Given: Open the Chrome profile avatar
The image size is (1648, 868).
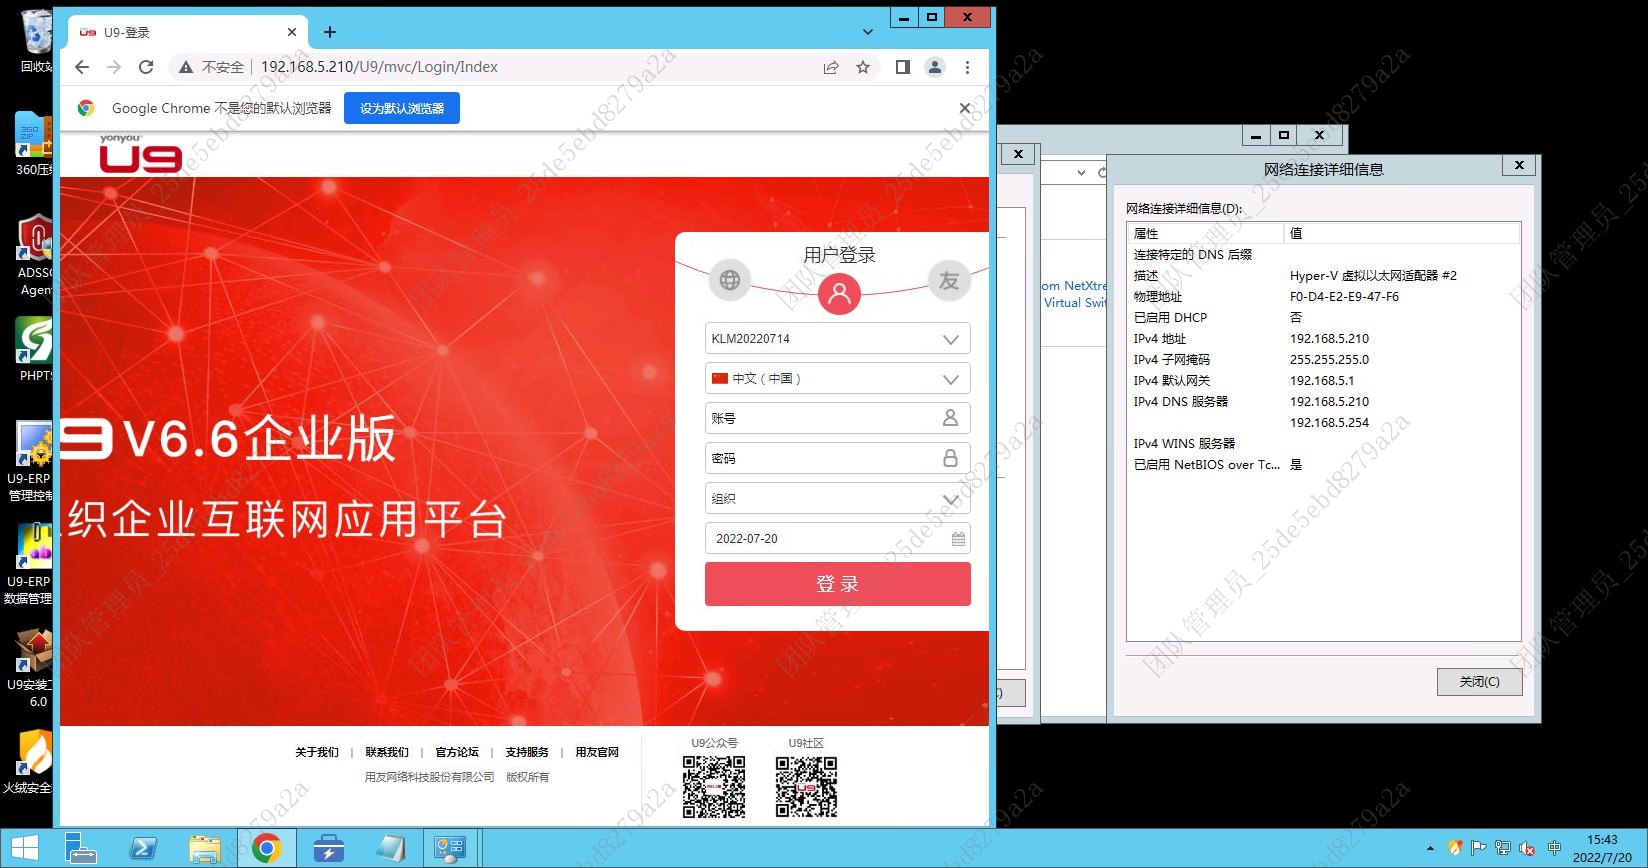Looking at the screenshot, I should click(934, 67).
